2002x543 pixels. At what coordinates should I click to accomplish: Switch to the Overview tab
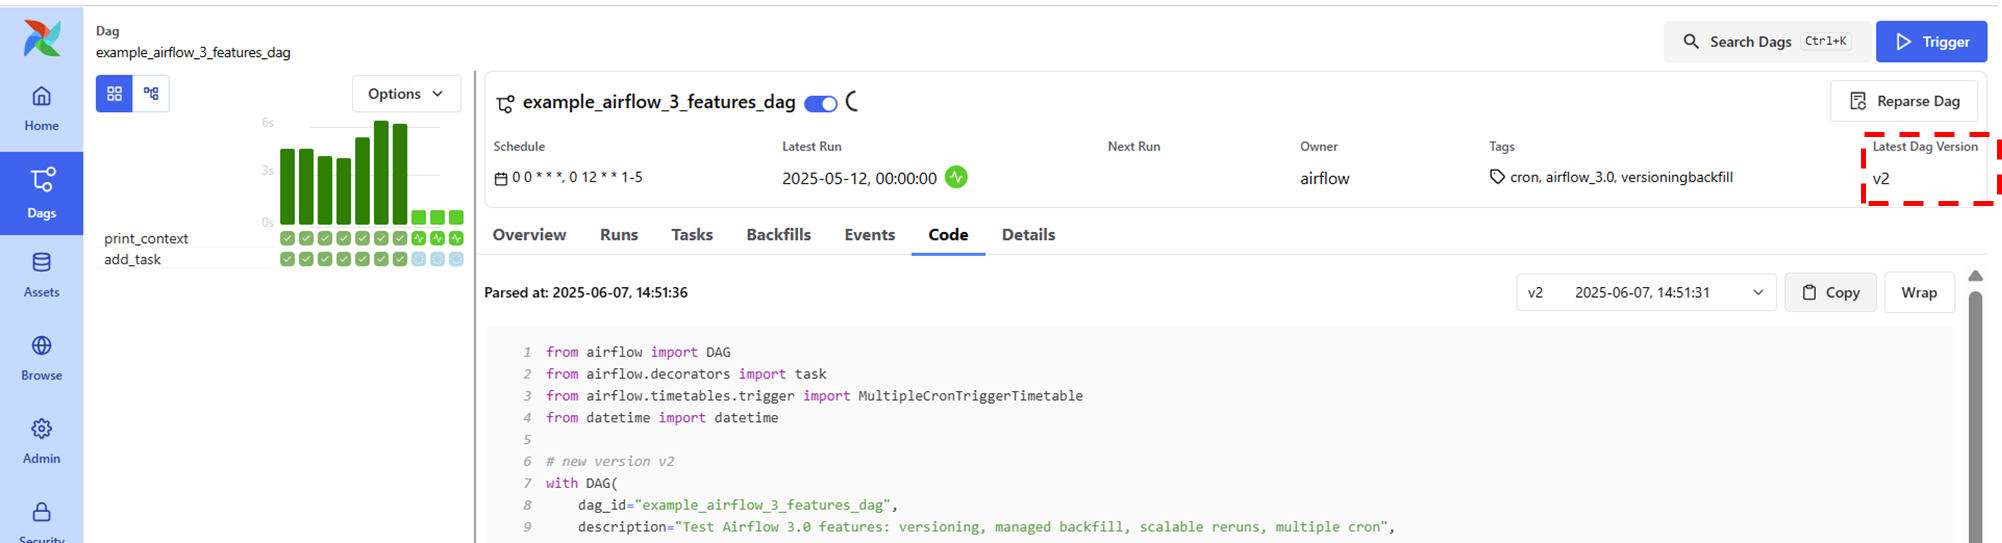tap(529, 234)
